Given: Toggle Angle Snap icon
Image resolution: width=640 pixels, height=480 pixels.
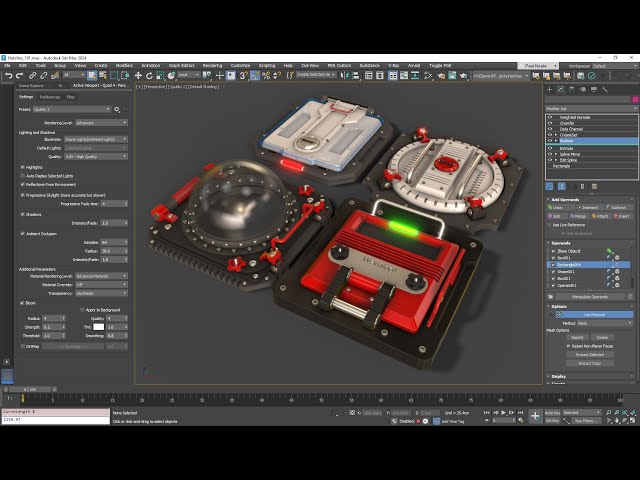Looking at the screenshot, I should pyautogui.click(x=255, y=76).
